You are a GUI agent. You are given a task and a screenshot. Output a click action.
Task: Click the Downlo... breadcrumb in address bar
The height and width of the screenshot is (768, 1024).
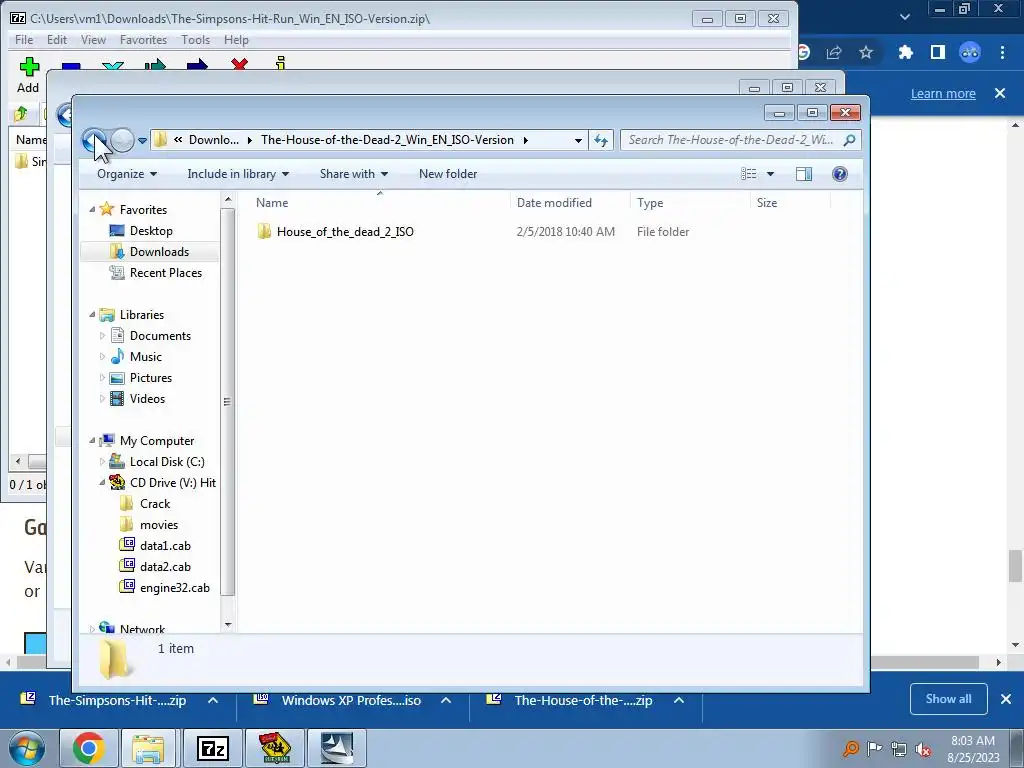(214, 140)
